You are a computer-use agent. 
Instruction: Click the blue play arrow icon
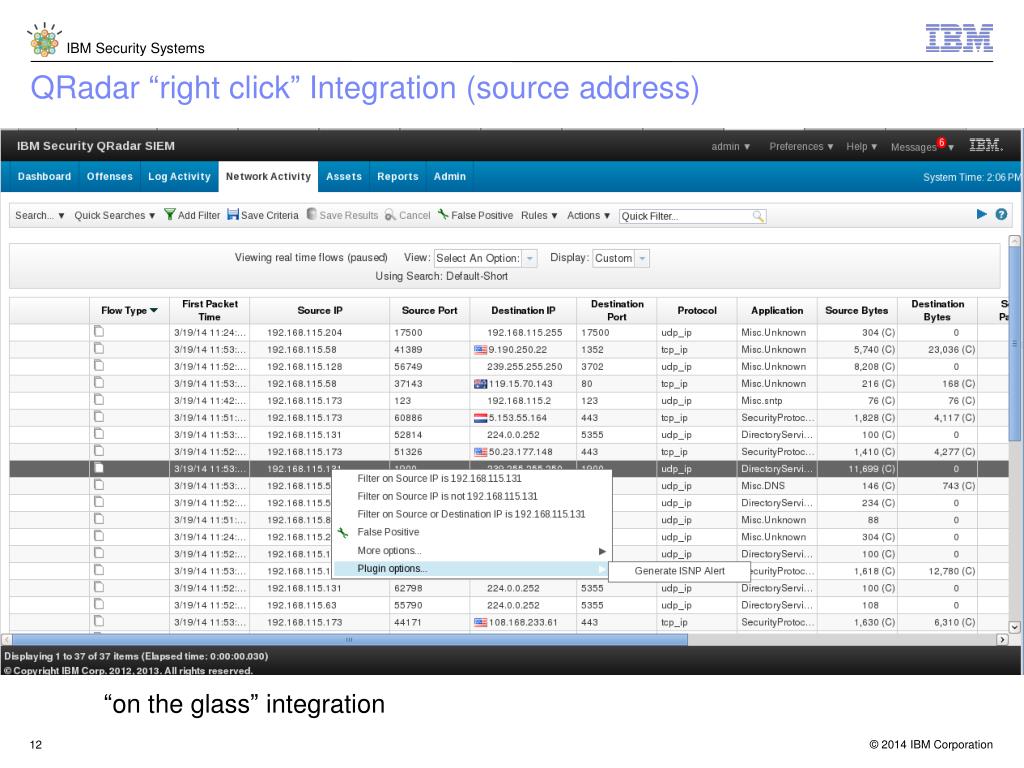[981, 214]
